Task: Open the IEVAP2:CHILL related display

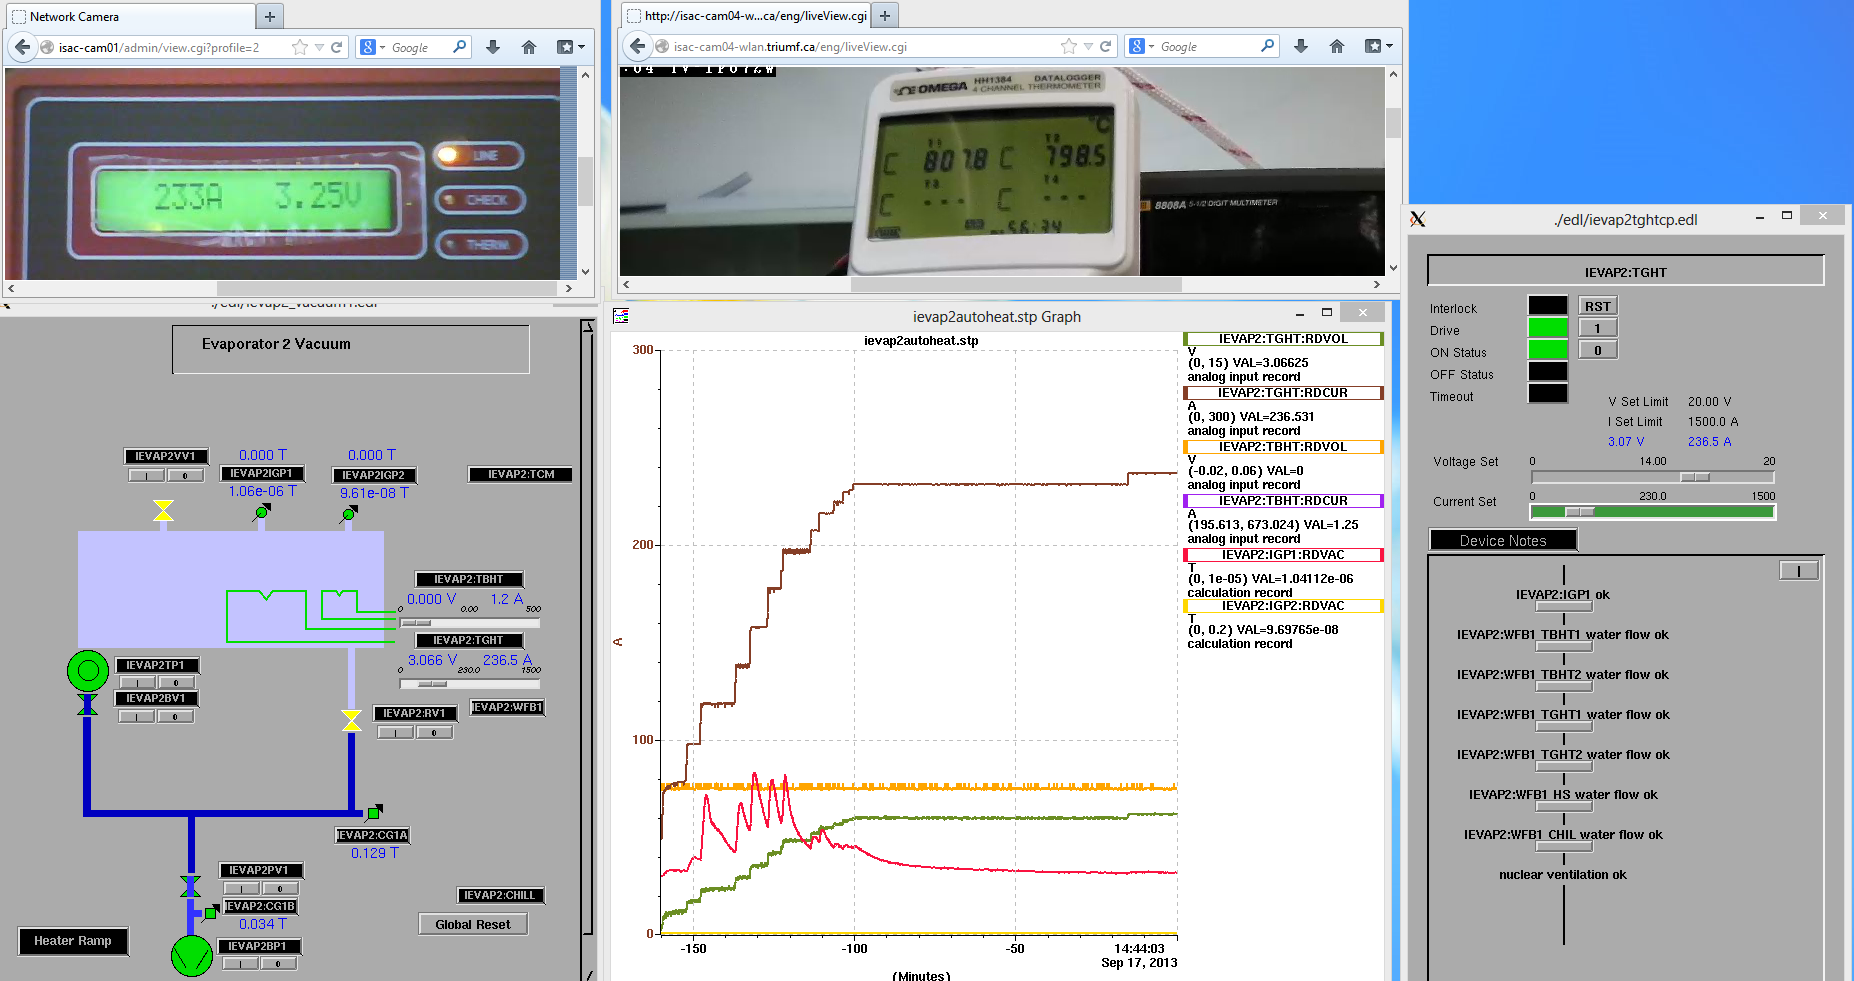Action: pyautogui.click(x=500, y=895)
